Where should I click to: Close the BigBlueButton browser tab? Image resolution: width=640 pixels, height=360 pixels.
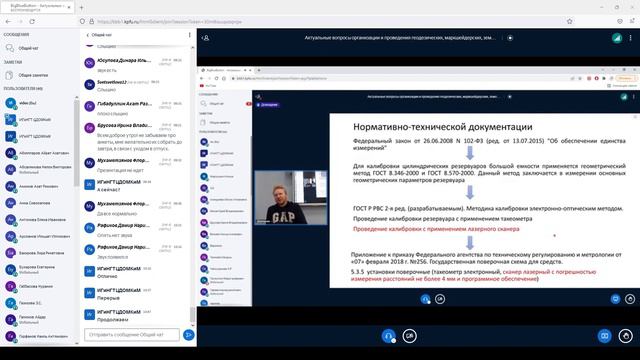point(69,7)
